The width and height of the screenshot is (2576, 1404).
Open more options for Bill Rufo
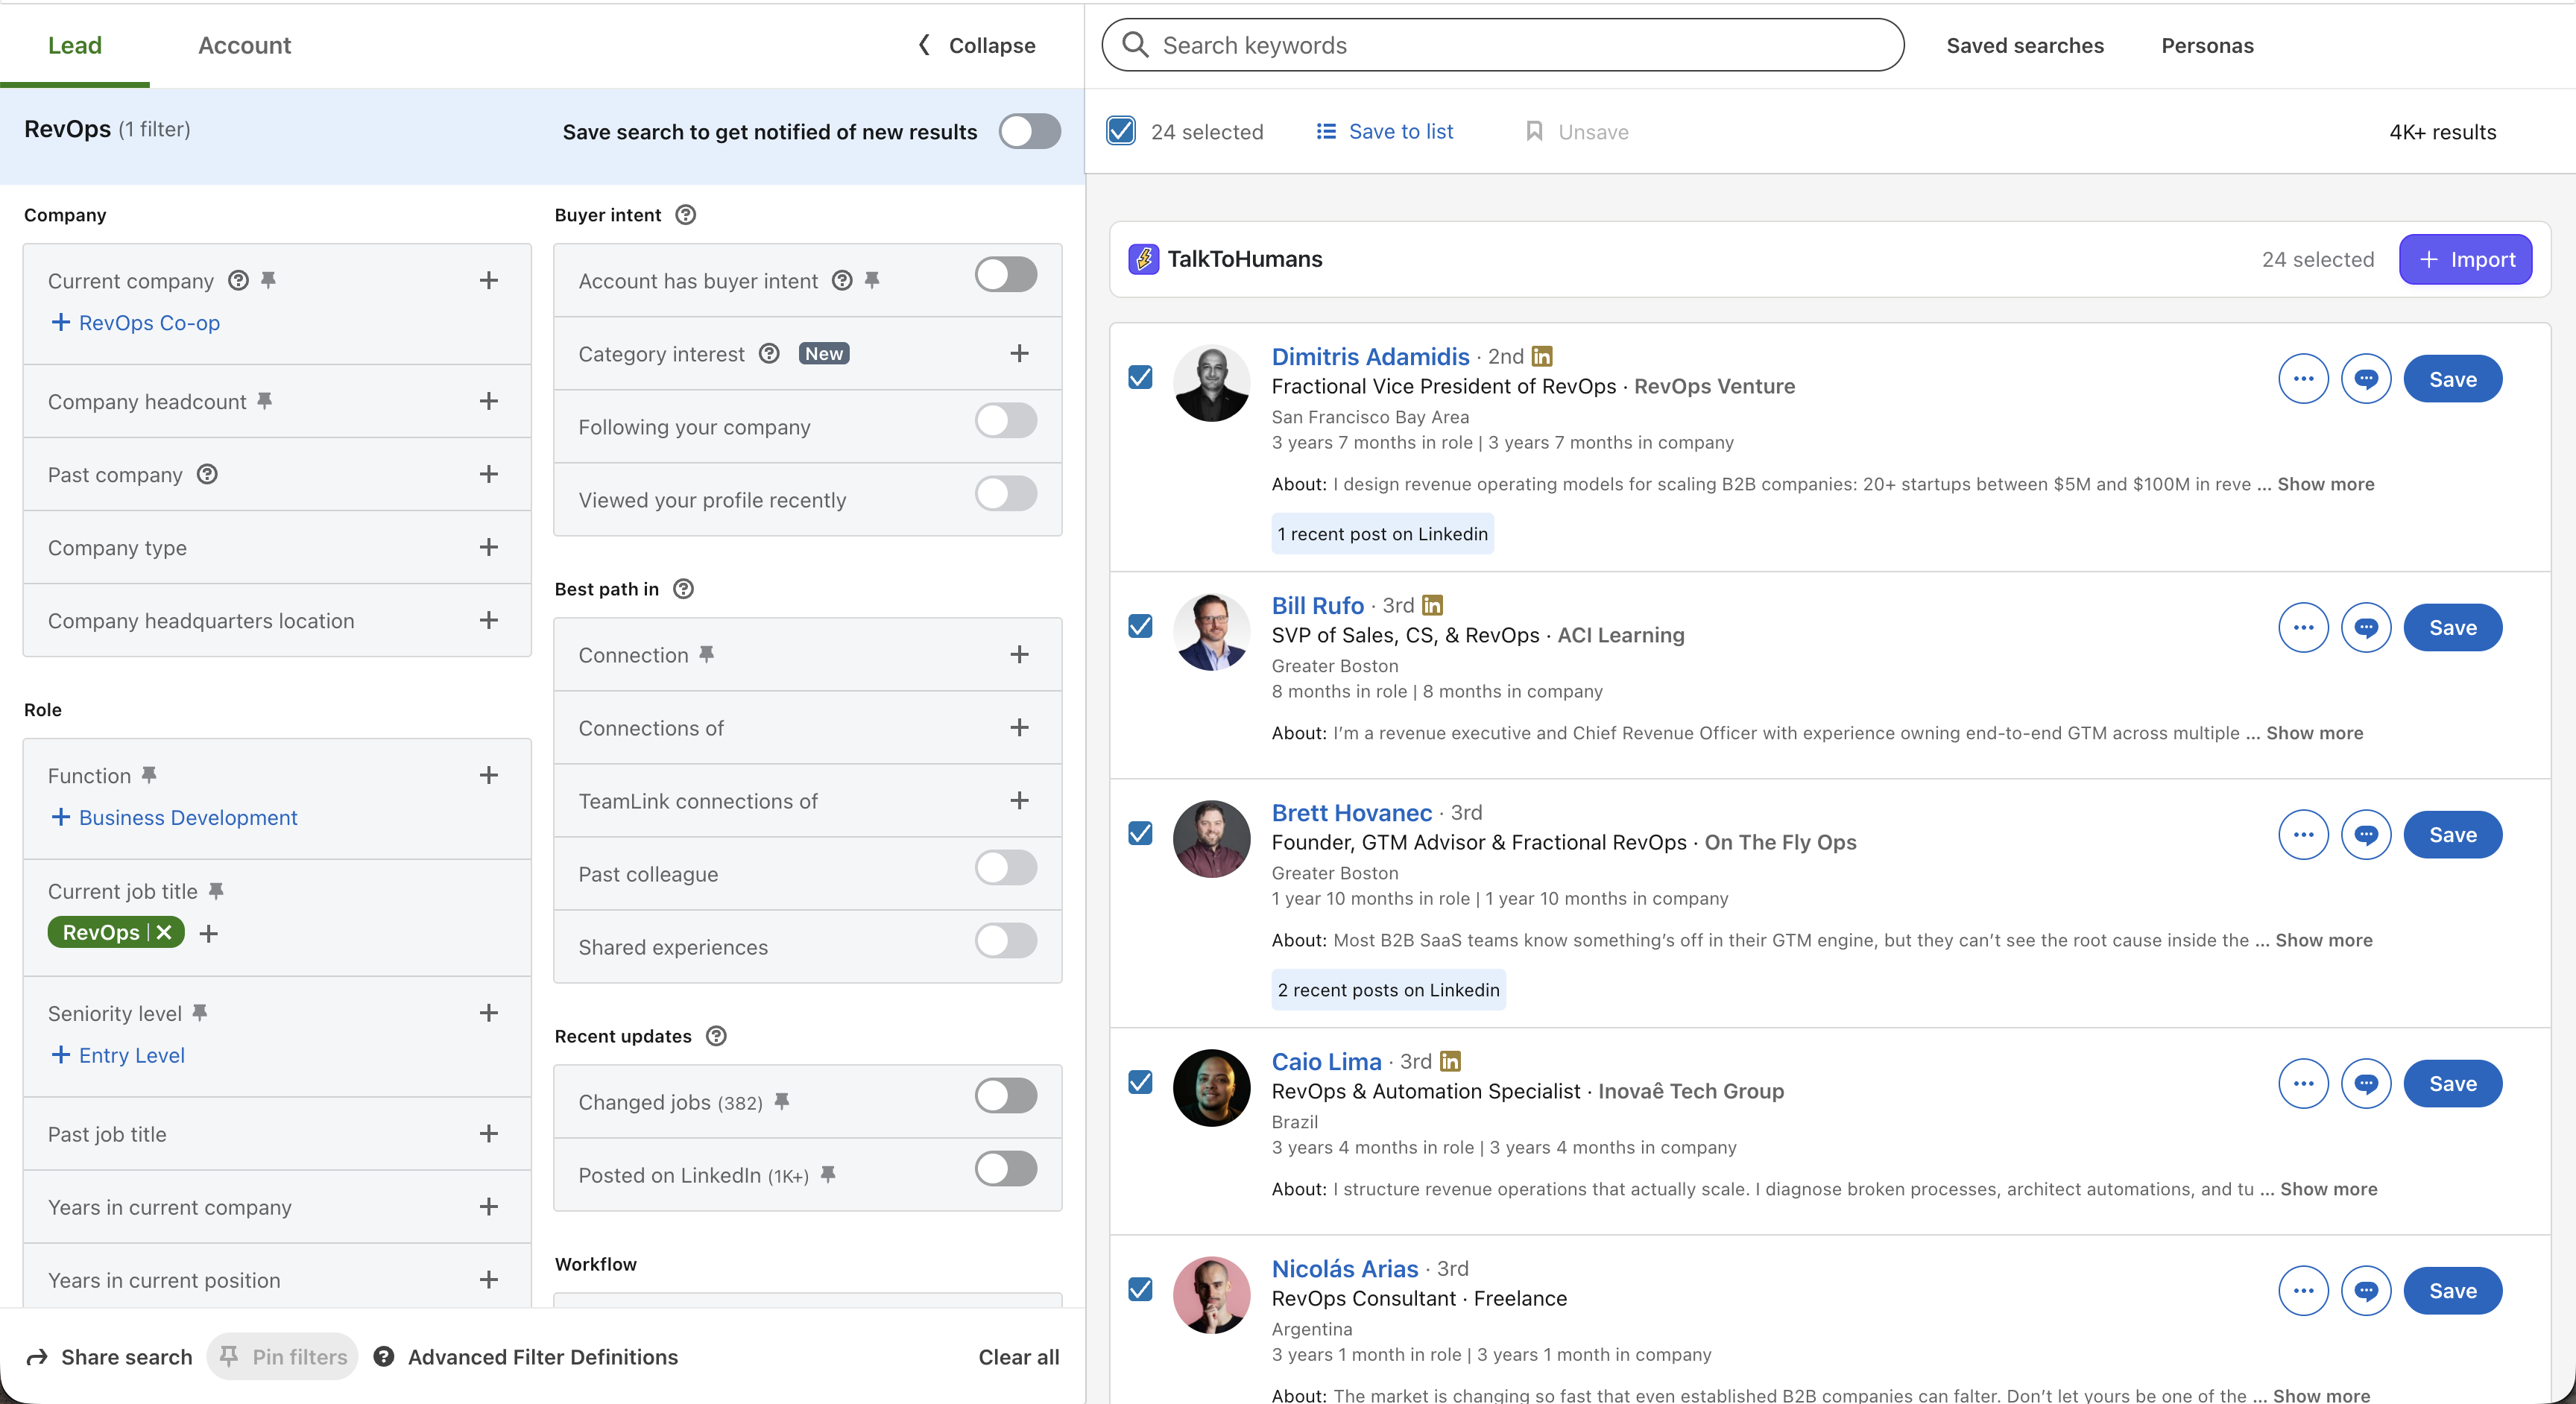pos(2303,628)
